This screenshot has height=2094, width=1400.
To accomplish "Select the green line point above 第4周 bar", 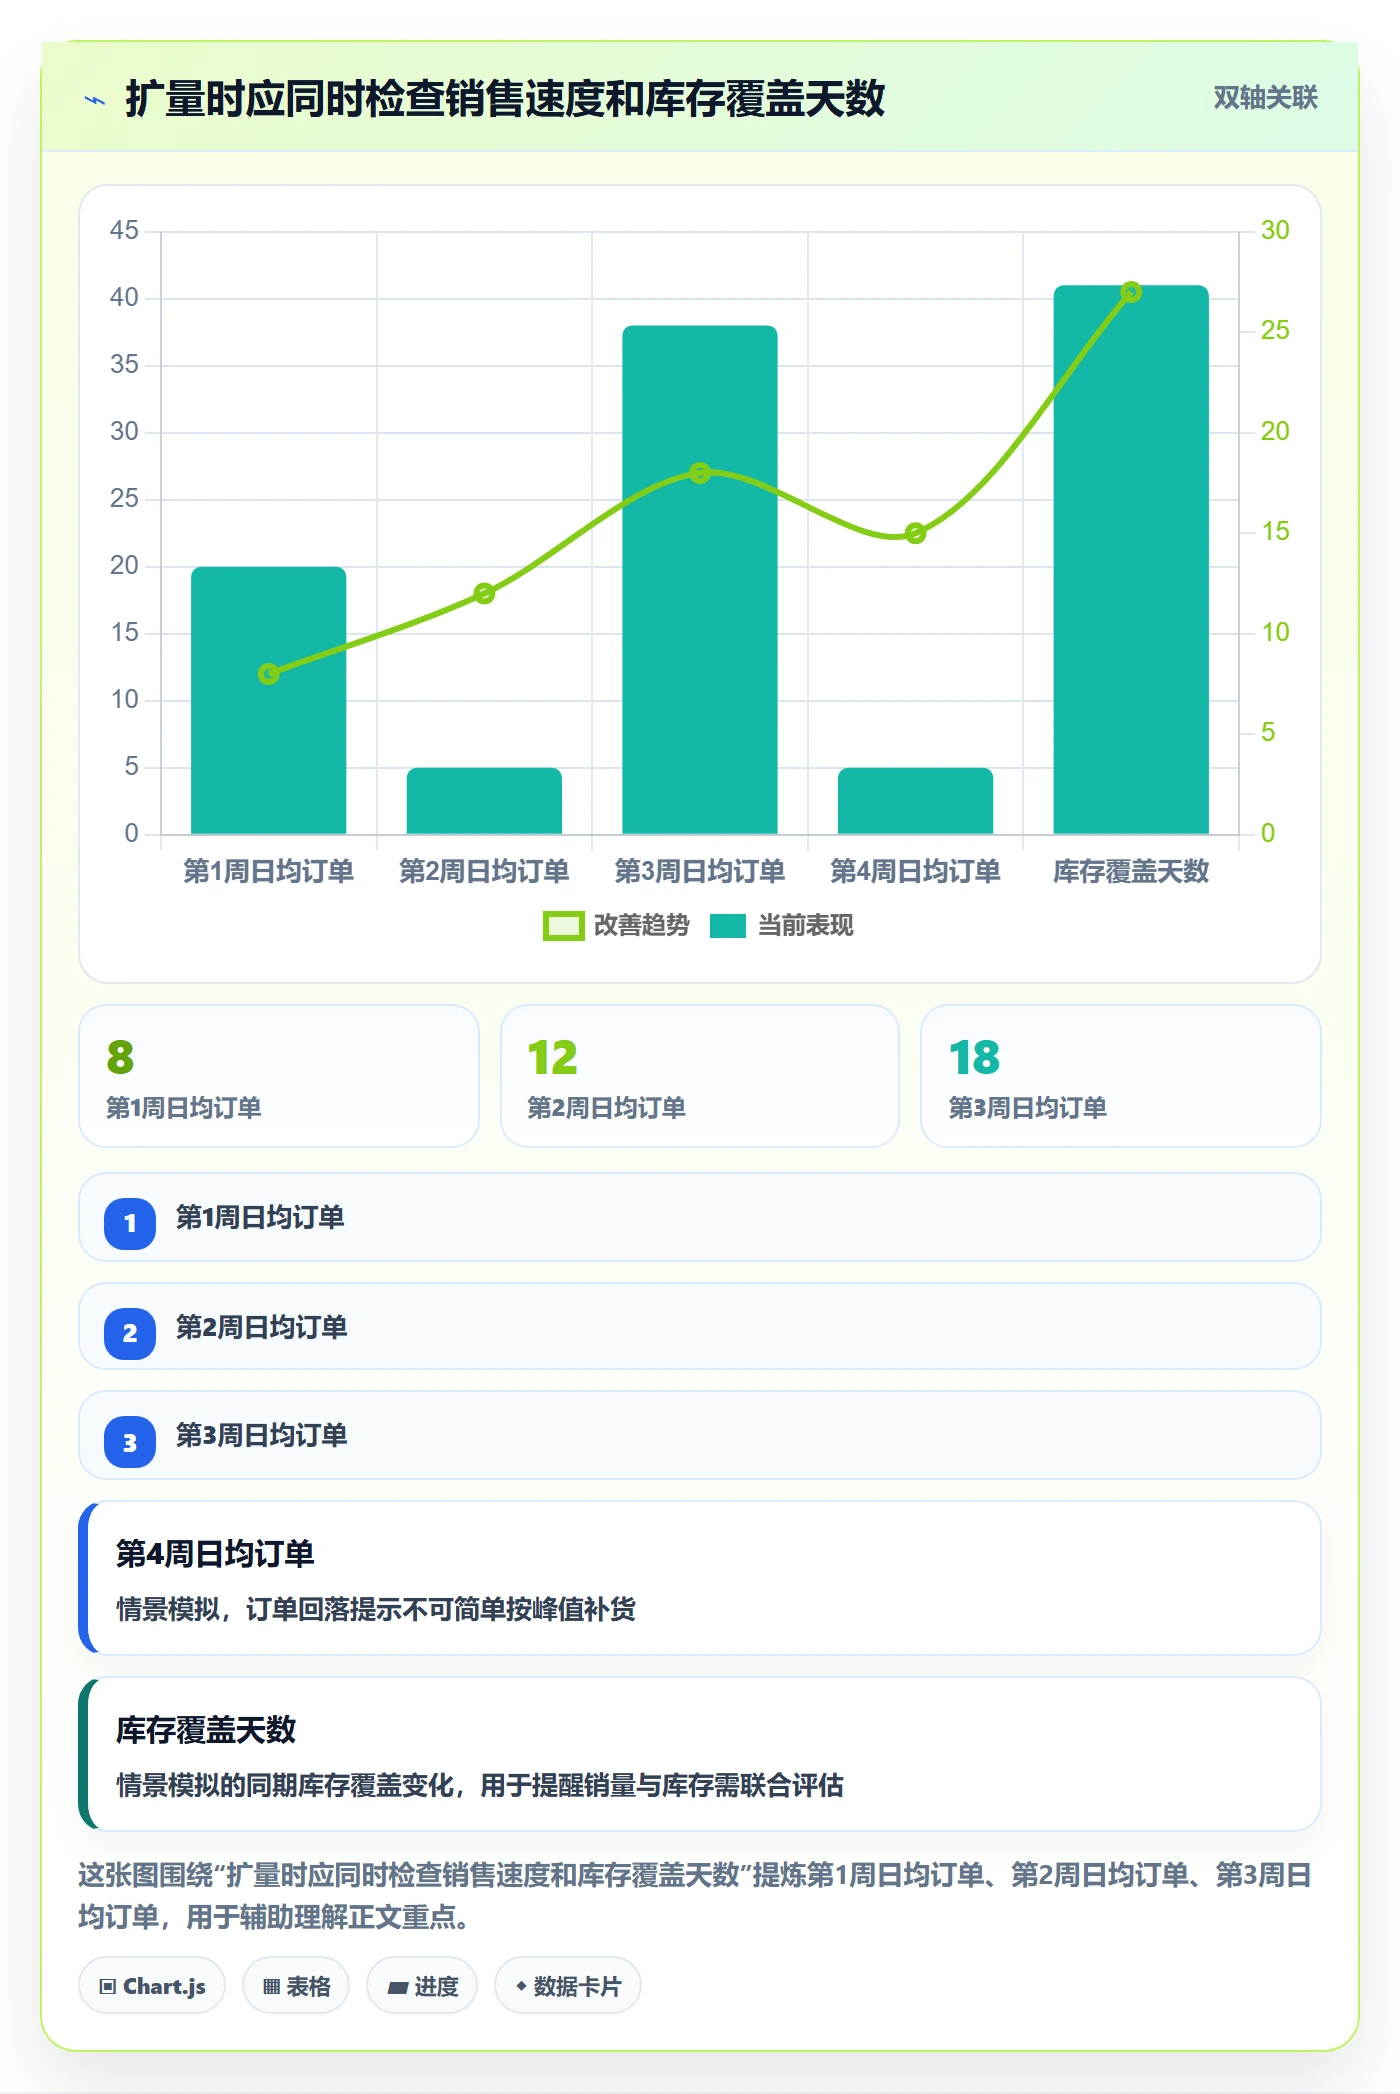I will coord(915,533).
